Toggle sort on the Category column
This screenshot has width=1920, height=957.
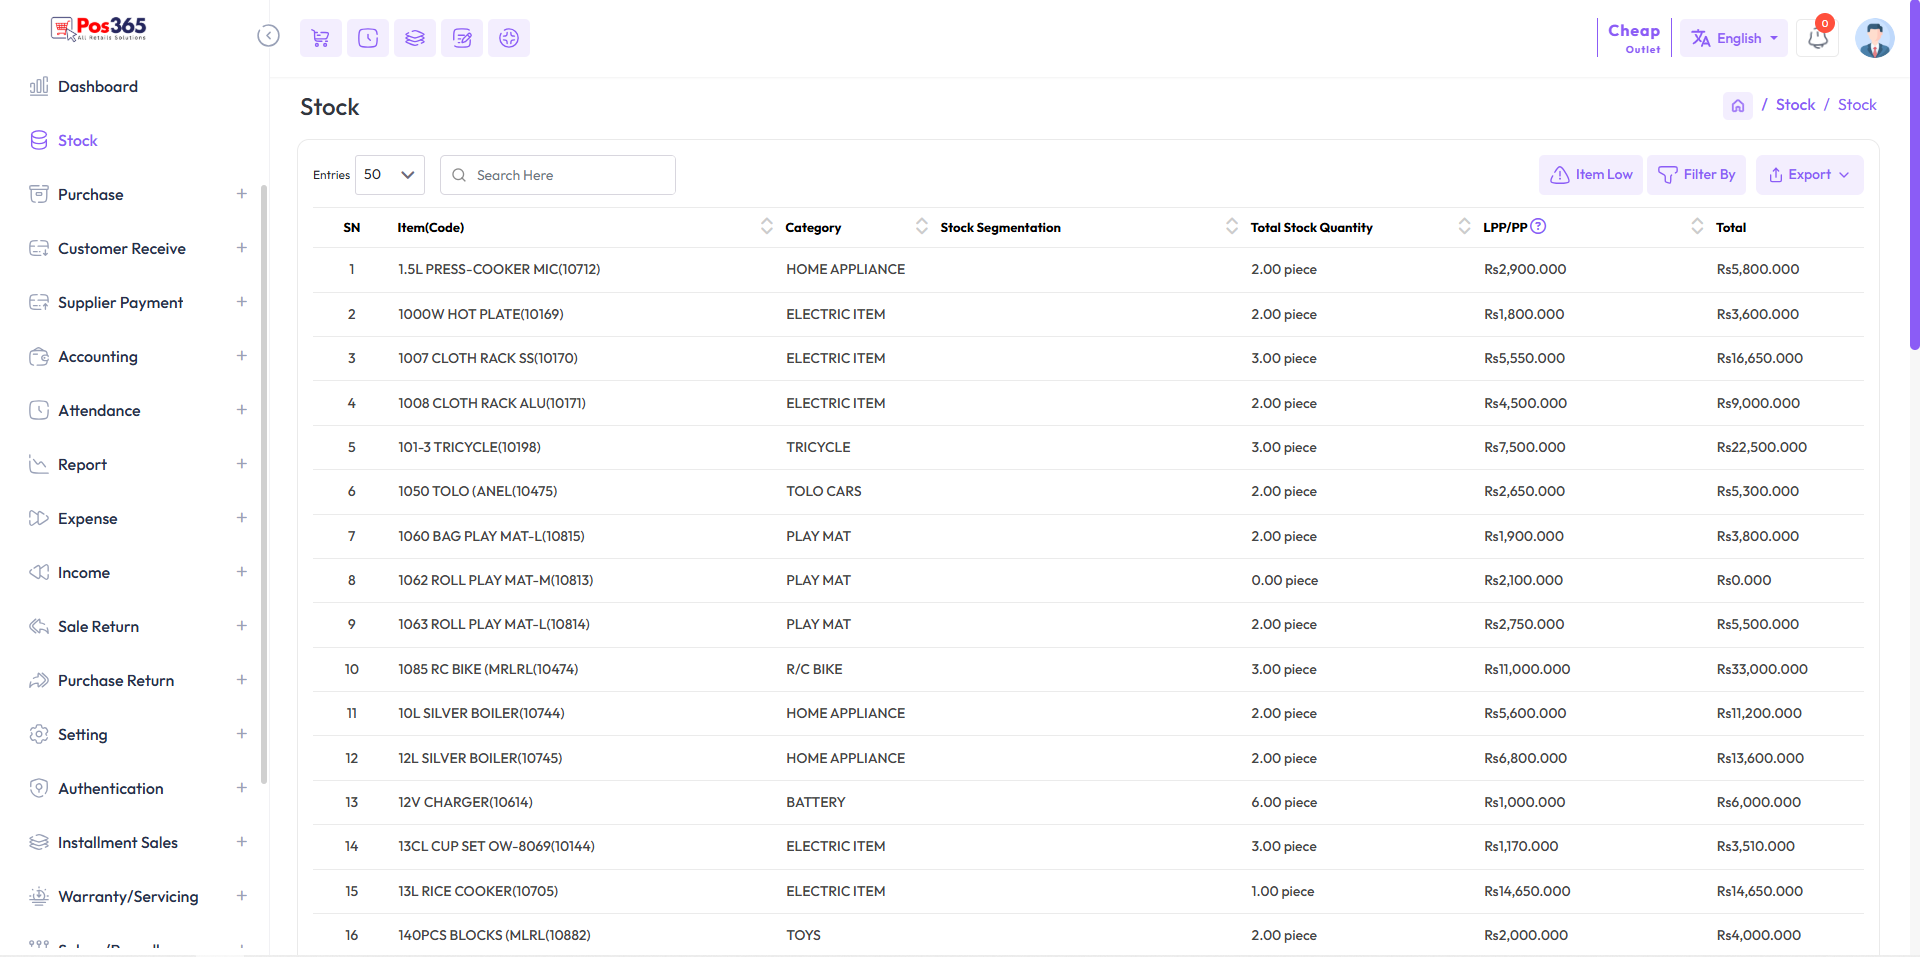click(921, 227)
